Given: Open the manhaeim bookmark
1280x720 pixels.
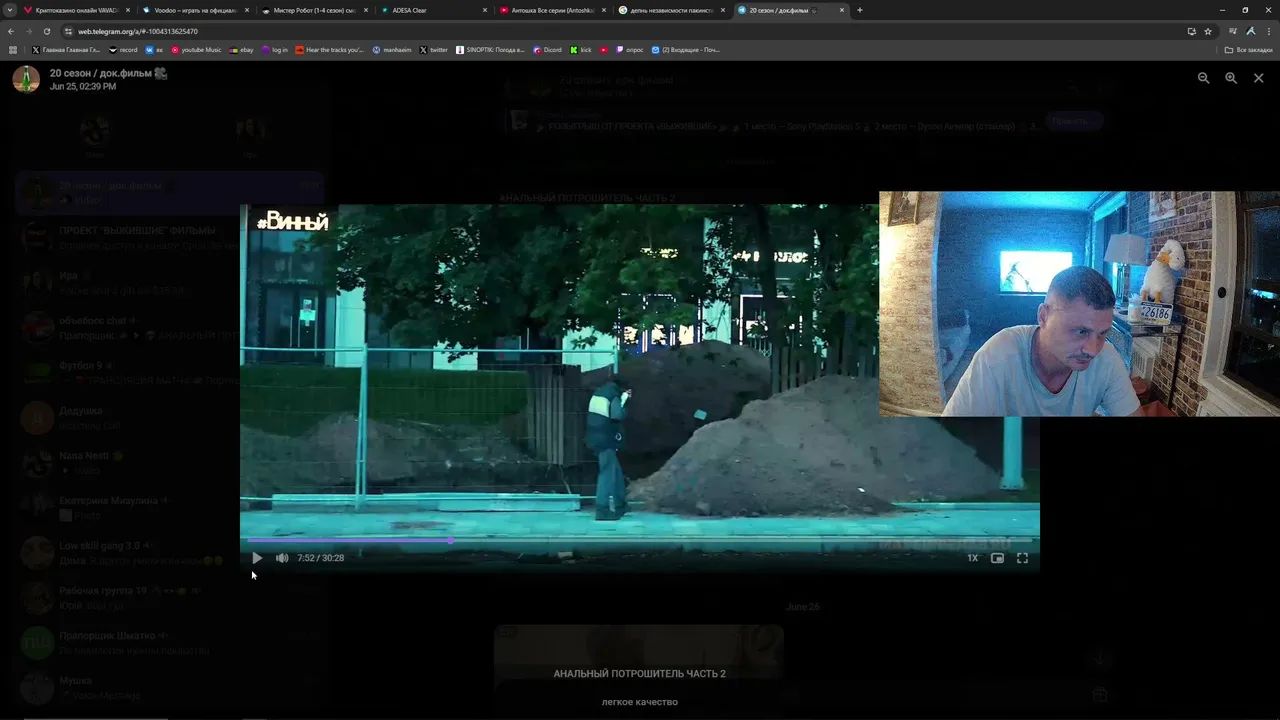Looking at the screenshot, I should [392, 50].
